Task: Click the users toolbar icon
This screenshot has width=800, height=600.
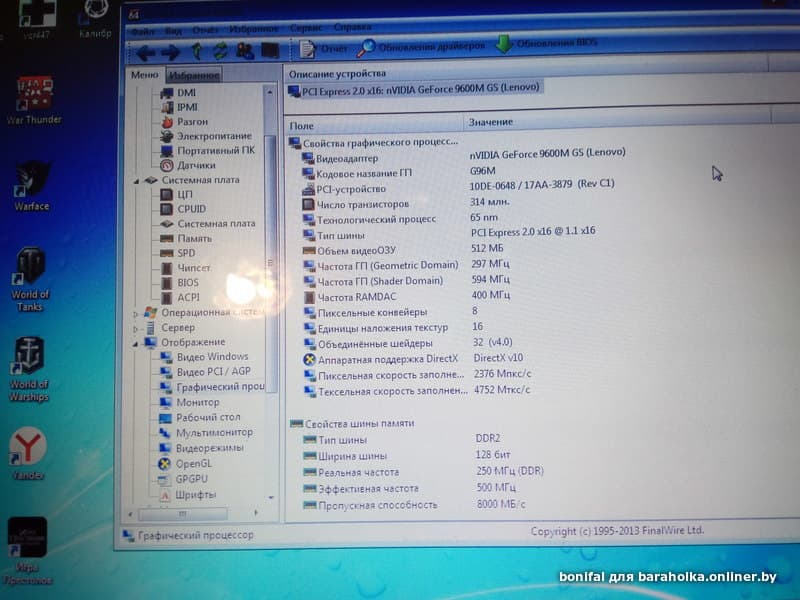Action: click(245, 51)
